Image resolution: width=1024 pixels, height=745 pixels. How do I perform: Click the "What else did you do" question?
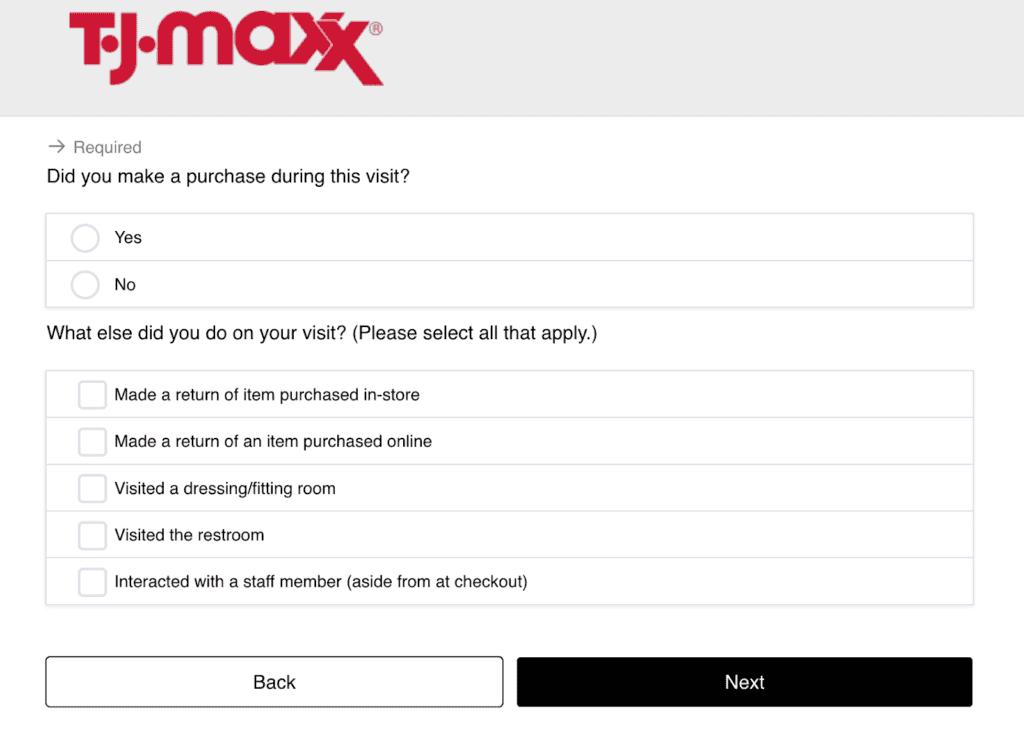[321, 333]
